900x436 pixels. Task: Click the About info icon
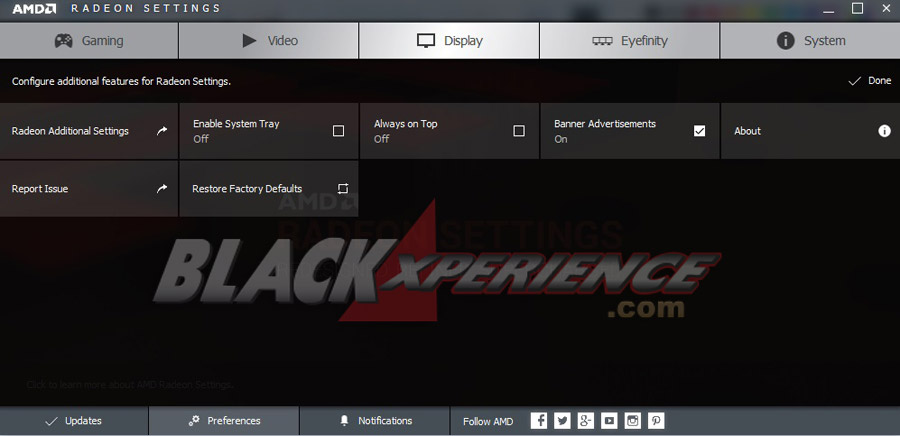885,131
